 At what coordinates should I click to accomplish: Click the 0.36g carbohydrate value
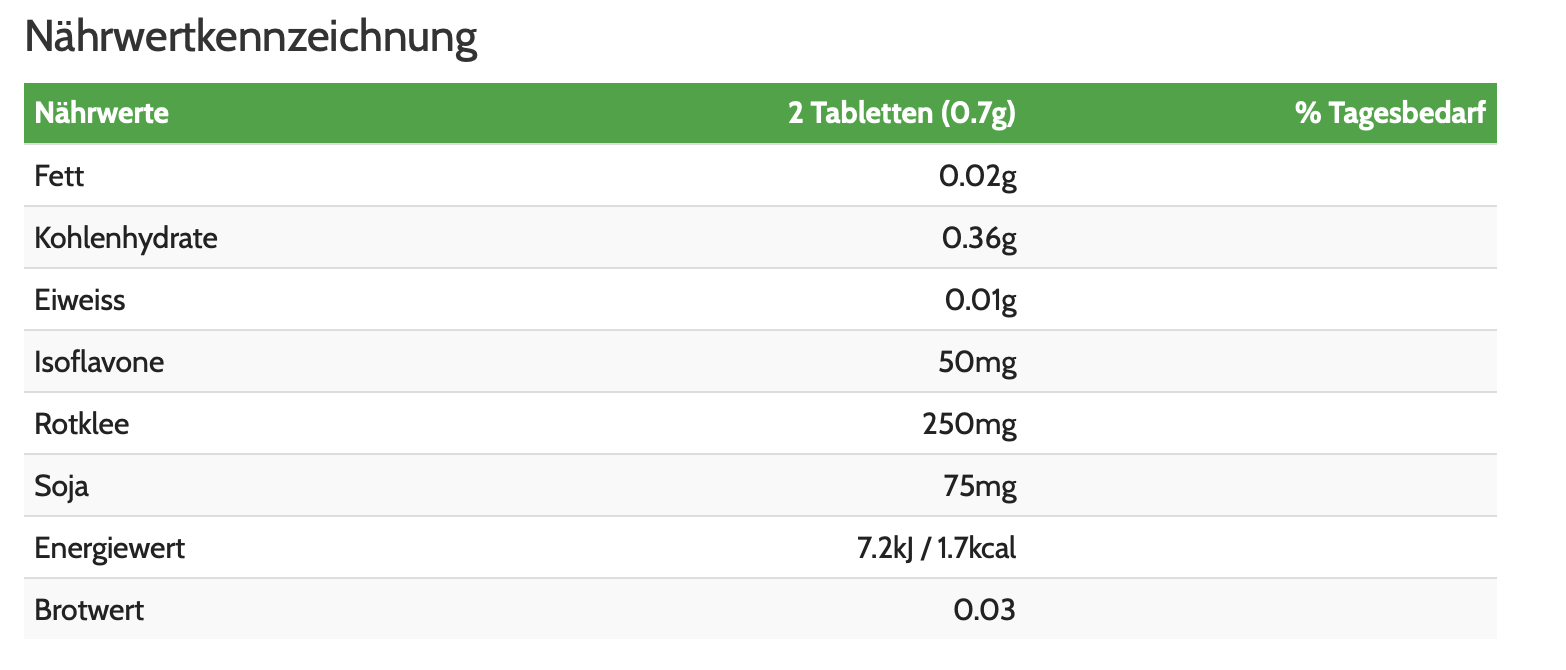979,239
